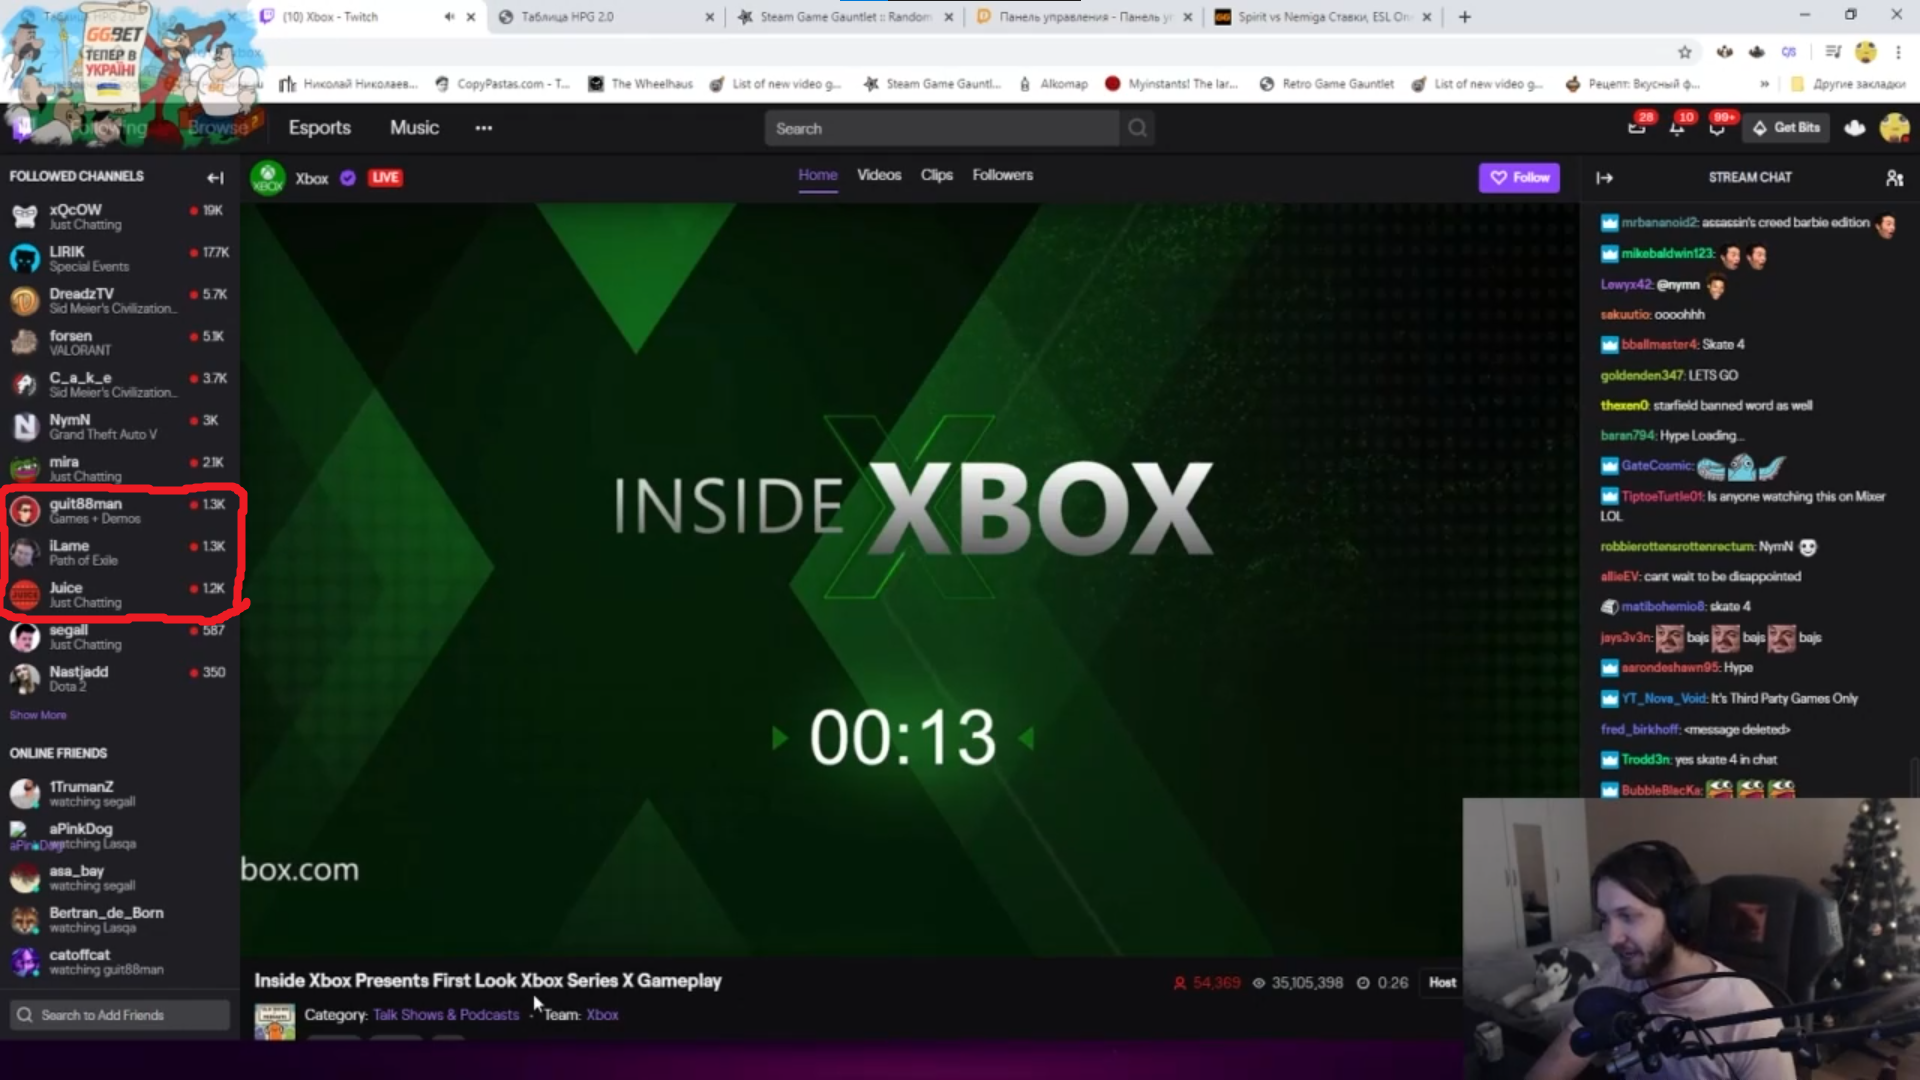Bookmark the page with star icon
This screenshot has width=1920, height=1080.
(x=1685, y=52)
